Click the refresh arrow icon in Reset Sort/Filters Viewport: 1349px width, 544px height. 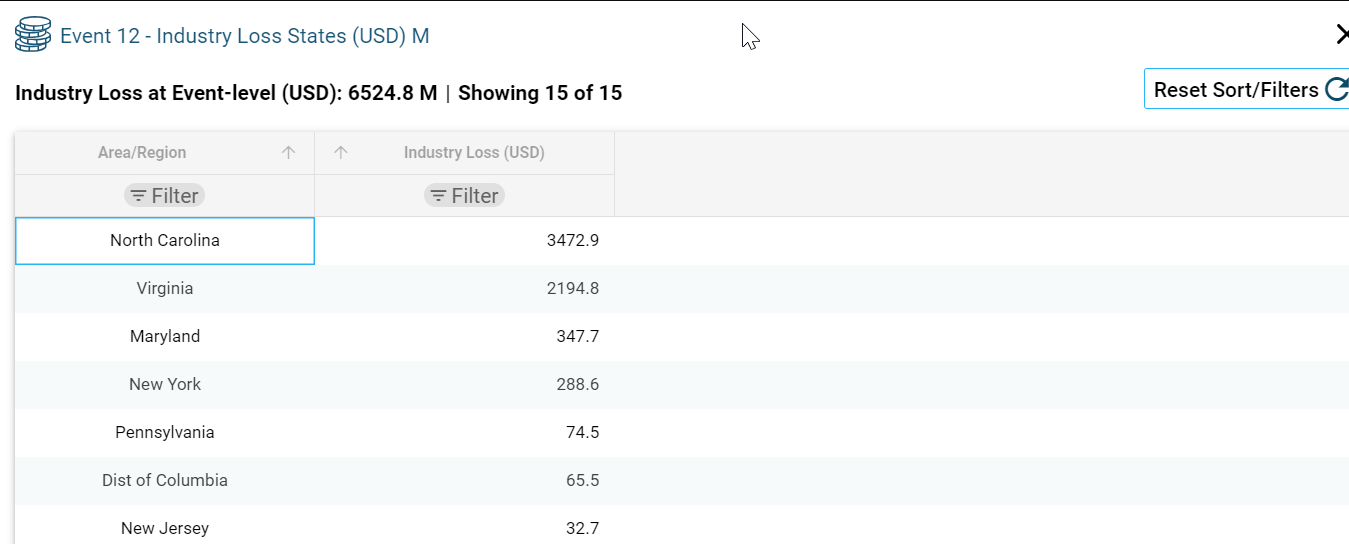1336,90
